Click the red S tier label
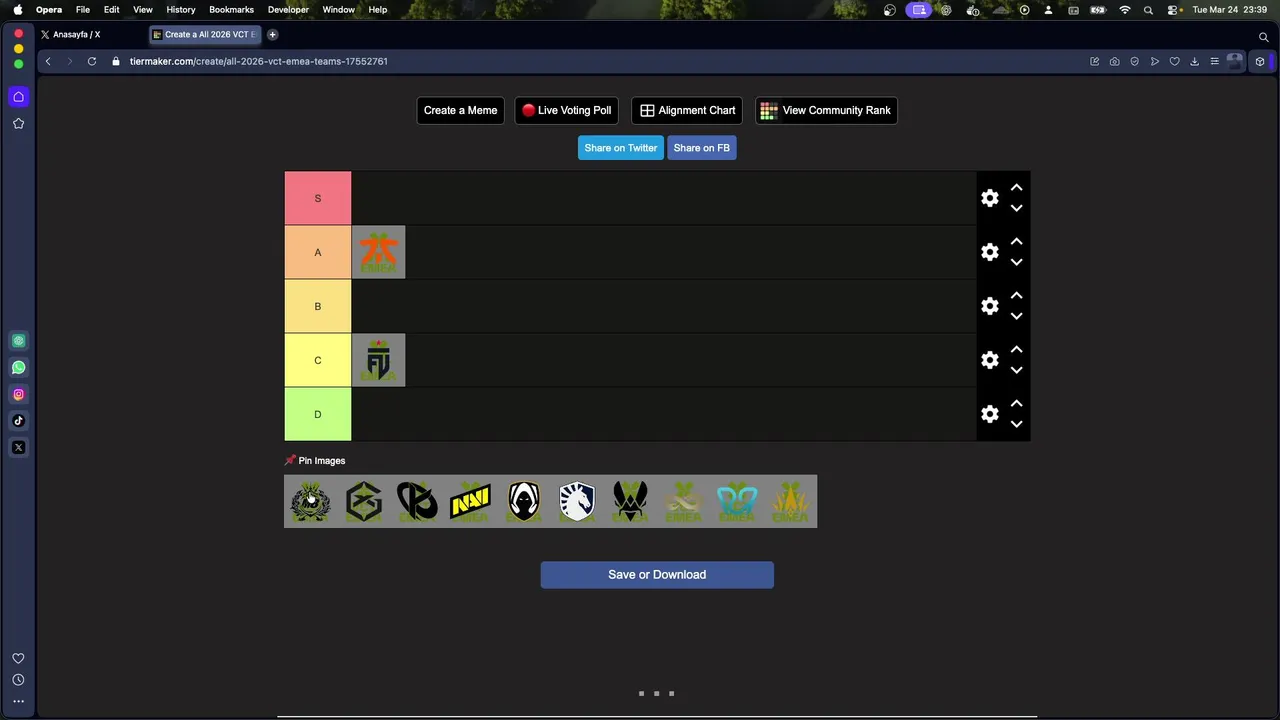The image size is (1280, 720). [318, 198]
